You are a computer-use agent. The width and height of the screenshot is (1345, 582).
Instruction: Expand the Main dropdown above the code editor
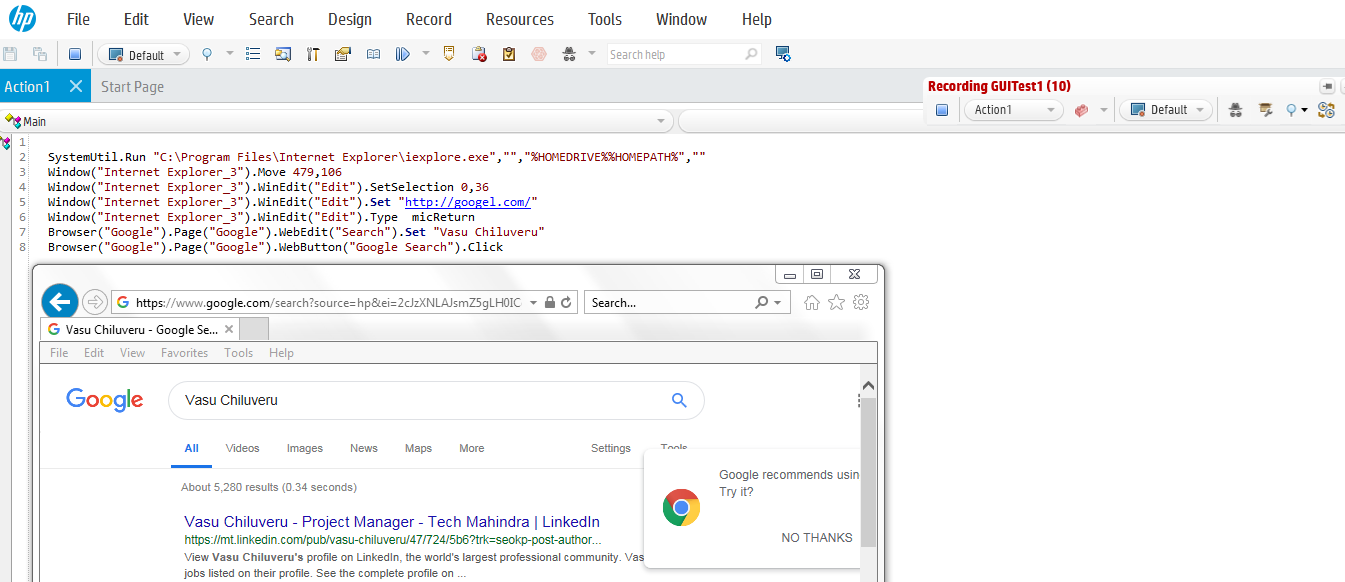pyautogui.click(x=659, y=121)
